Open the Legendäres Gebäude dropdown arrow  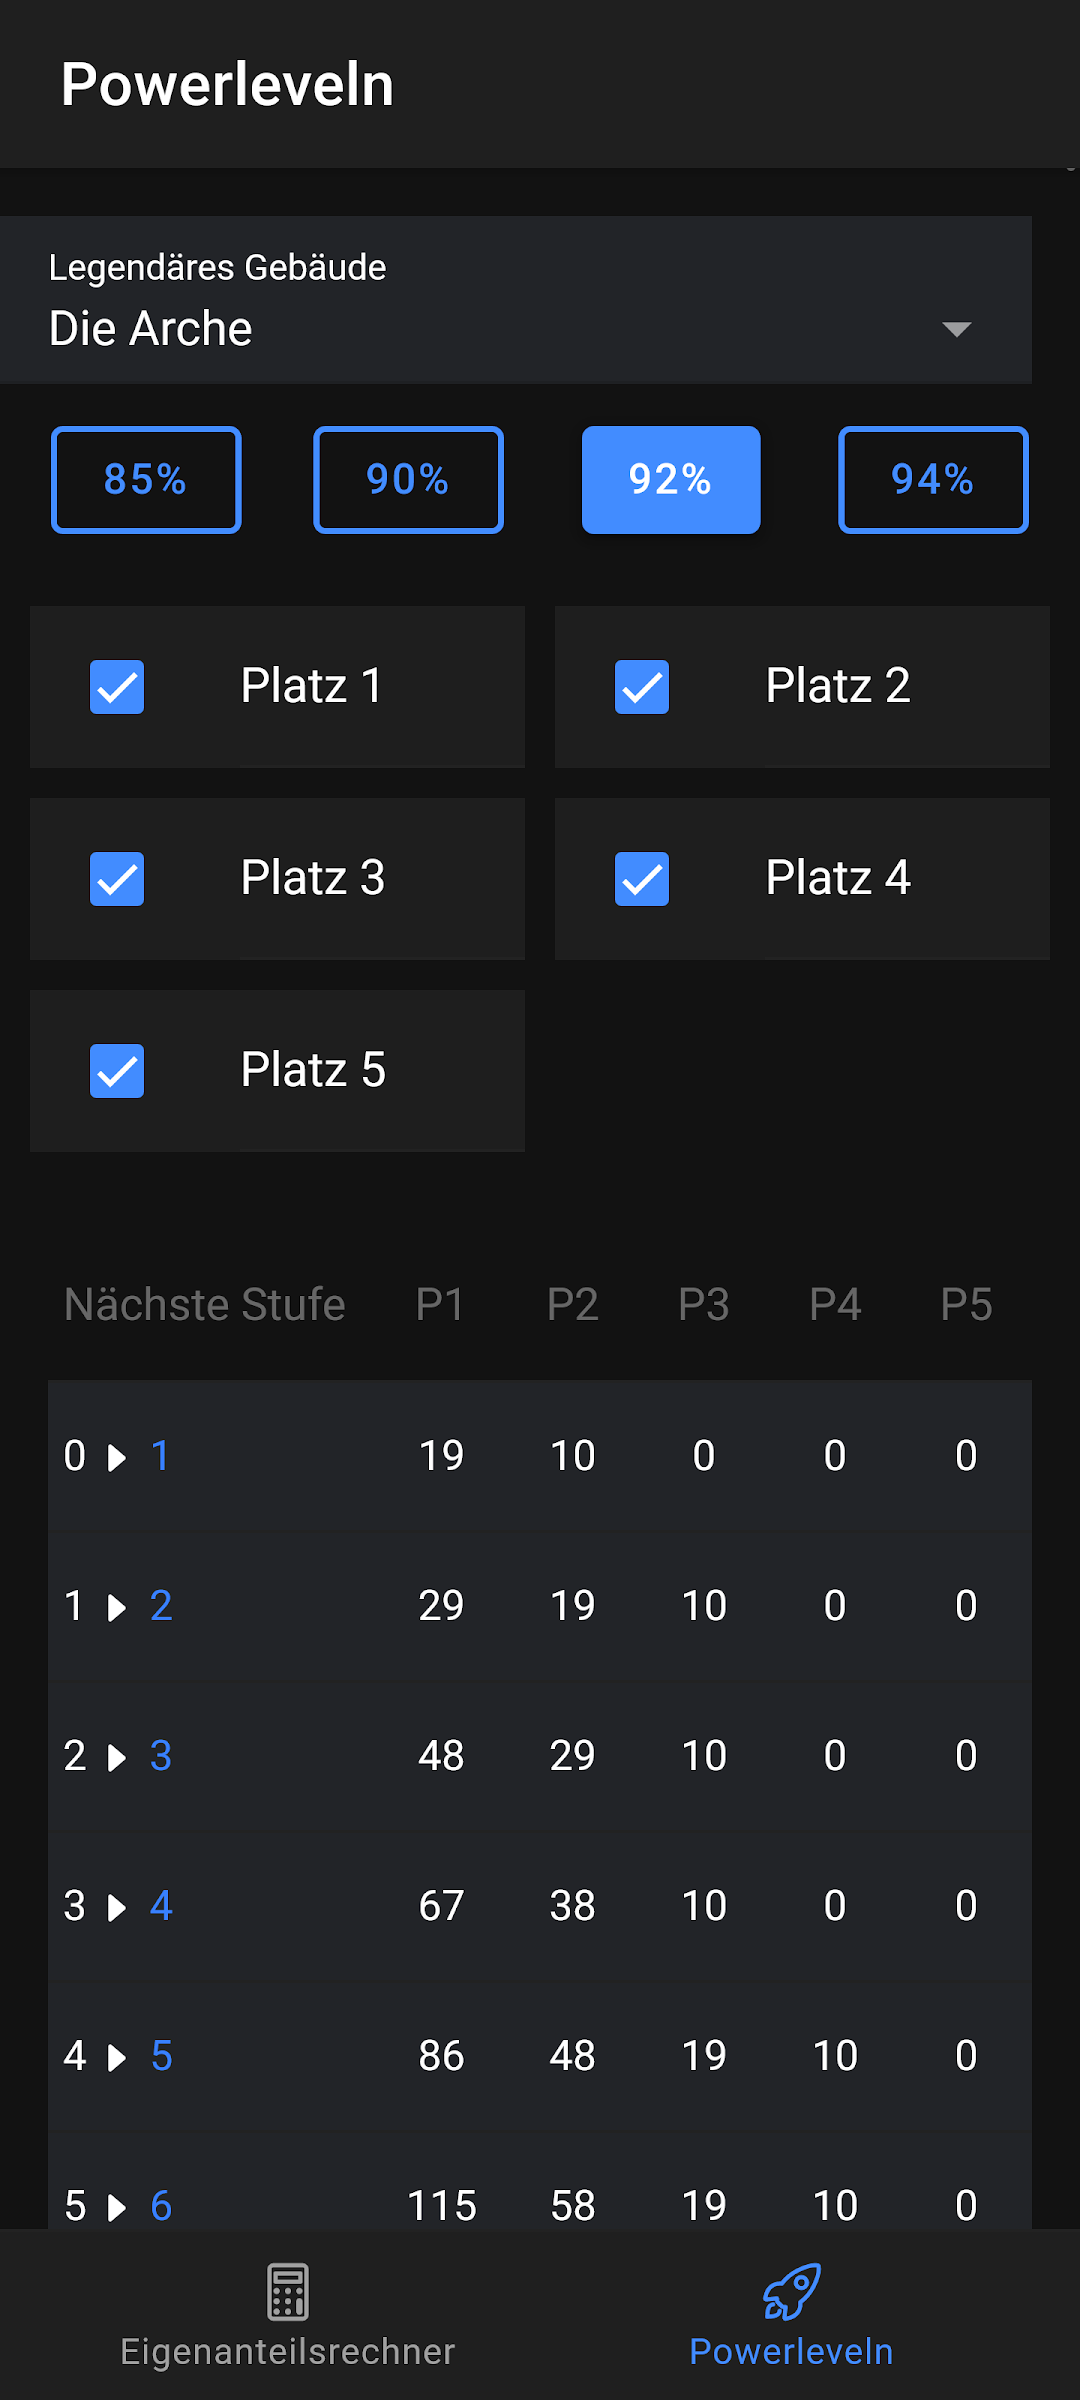(x=956, y=329)
